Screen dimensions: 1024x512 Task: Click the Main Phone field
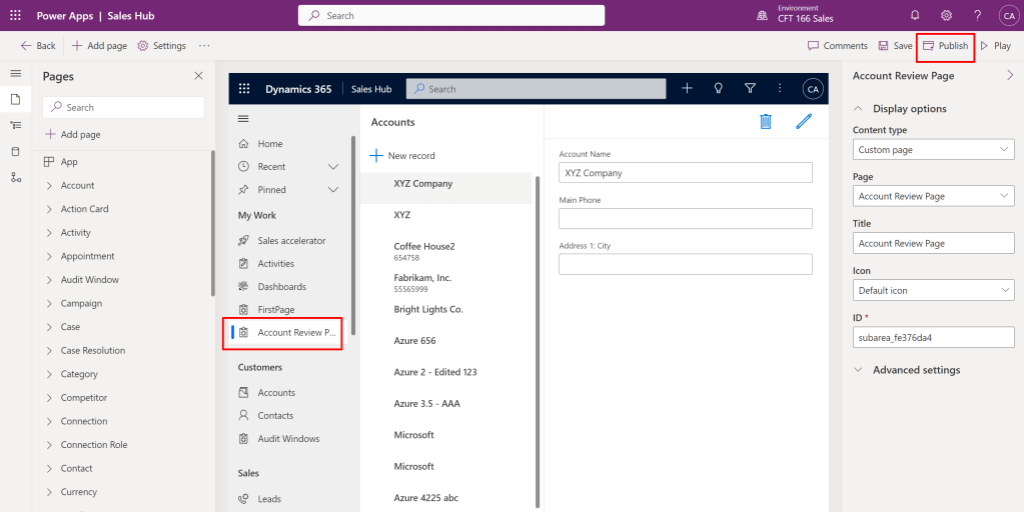[x=685, y=219]
